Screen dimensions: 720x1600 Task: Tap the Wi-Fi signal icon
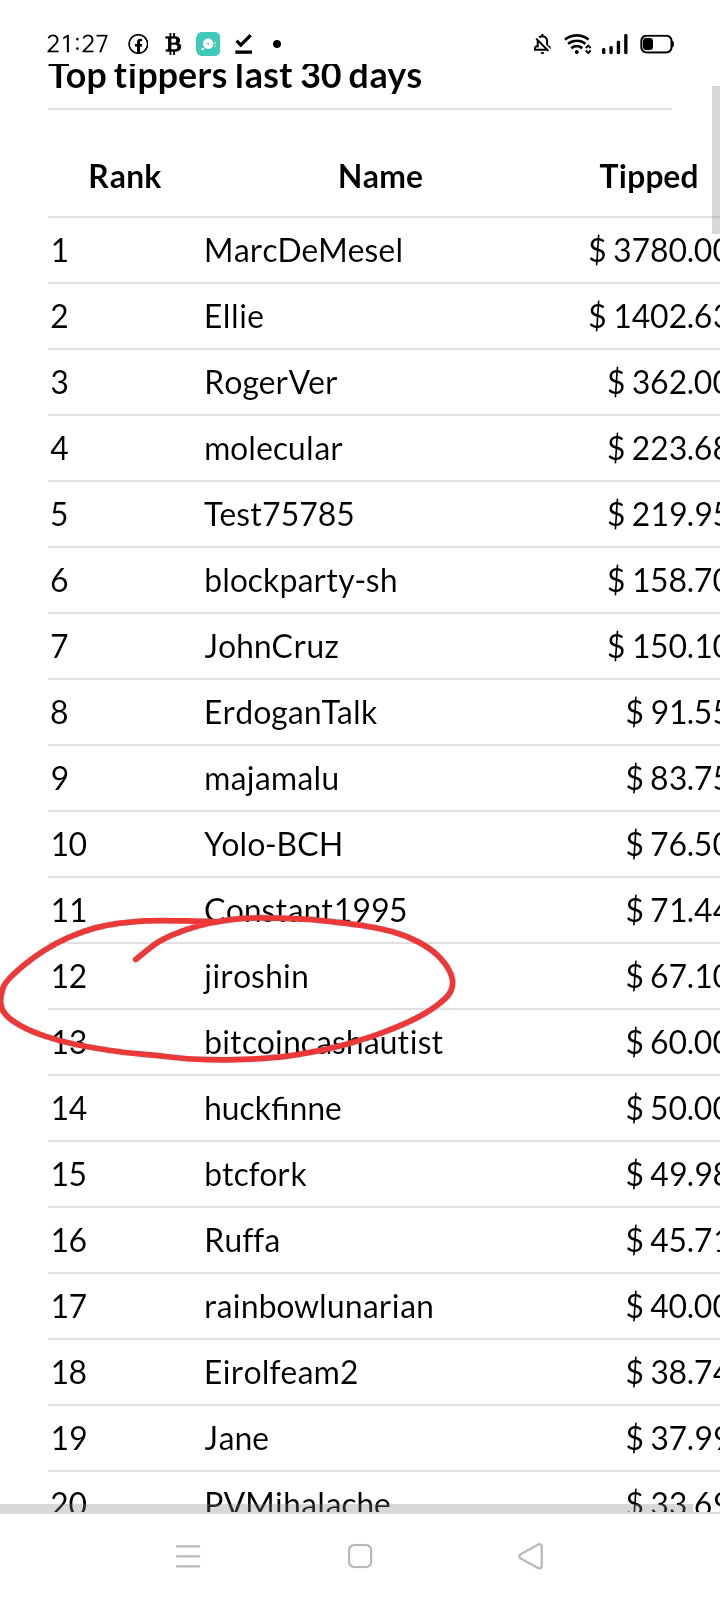pos(578,44)
